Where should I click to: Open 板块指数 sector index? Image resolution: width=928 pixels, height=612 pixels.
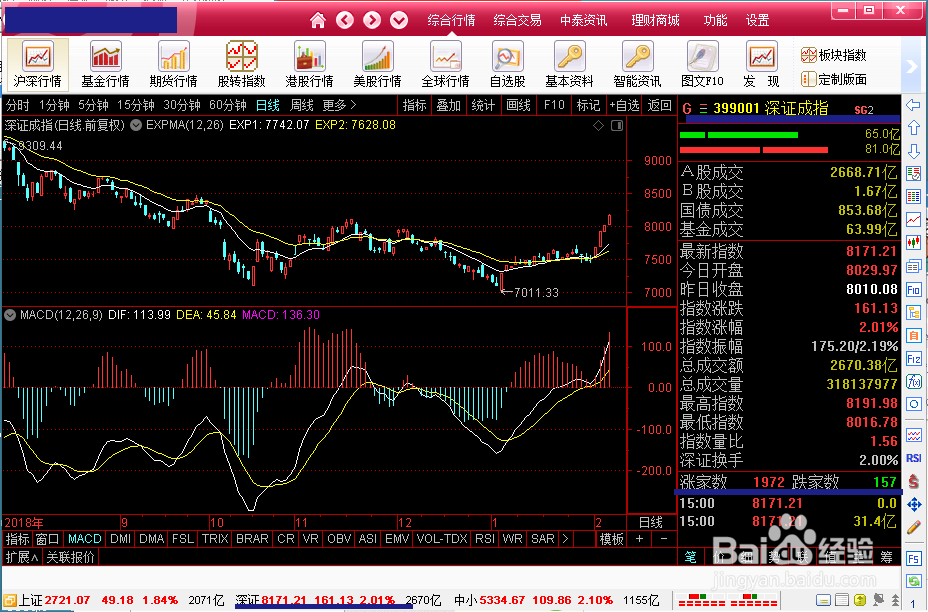pos(834,55)
